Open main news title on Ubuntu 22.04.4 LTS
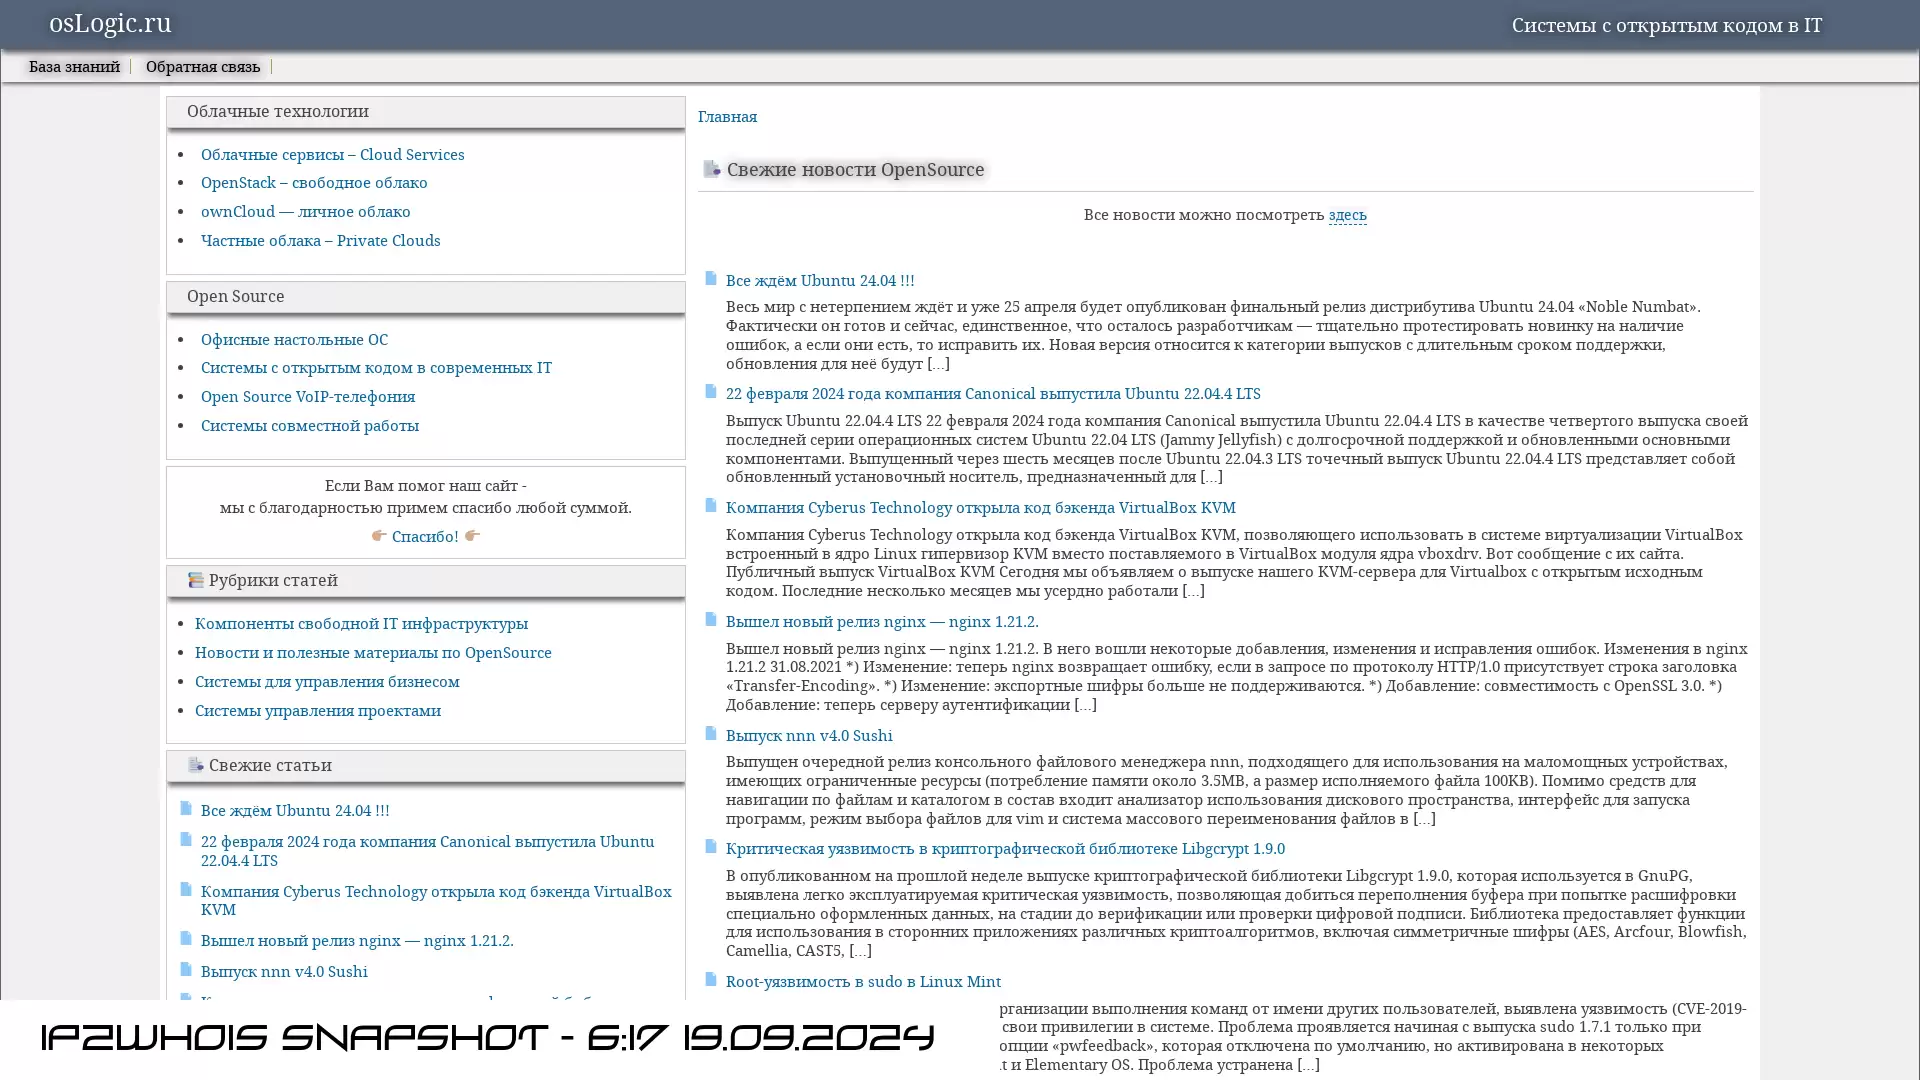This screenshot has width=1920, height=1080. tap(993, 394)
